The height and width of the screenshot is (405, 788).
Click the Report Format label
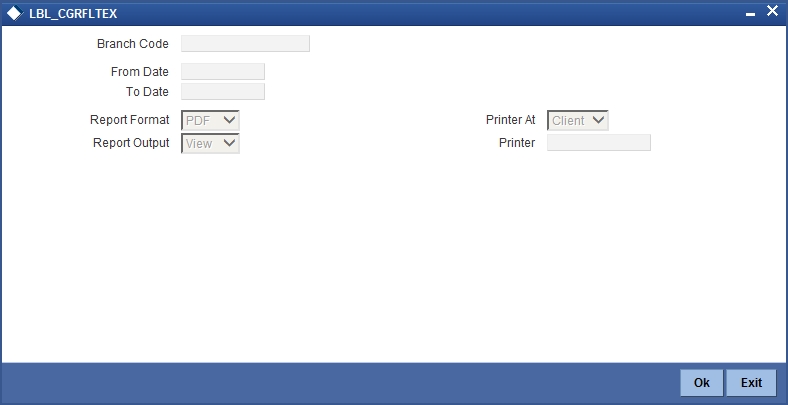pyautogui.click(x=130, y=120)
